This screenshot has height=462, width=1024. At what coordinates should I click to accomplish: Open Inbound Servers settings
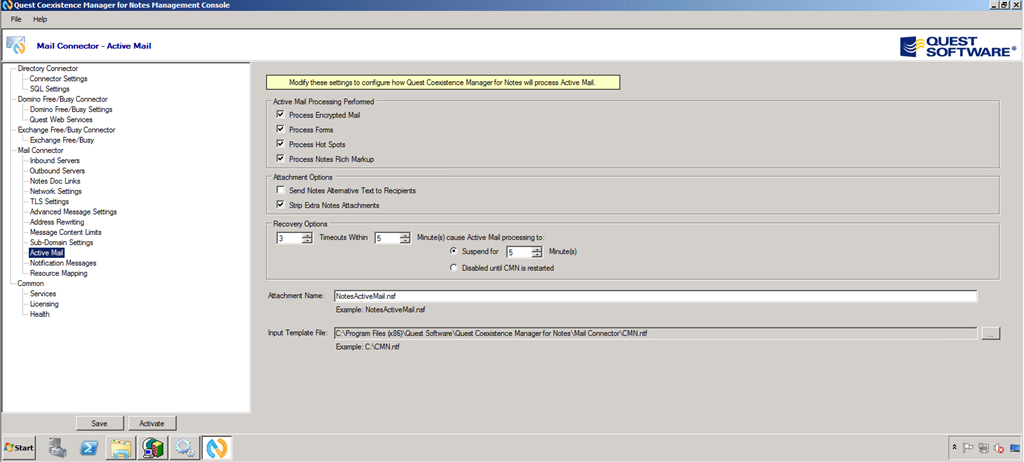(x=55, y=161)
